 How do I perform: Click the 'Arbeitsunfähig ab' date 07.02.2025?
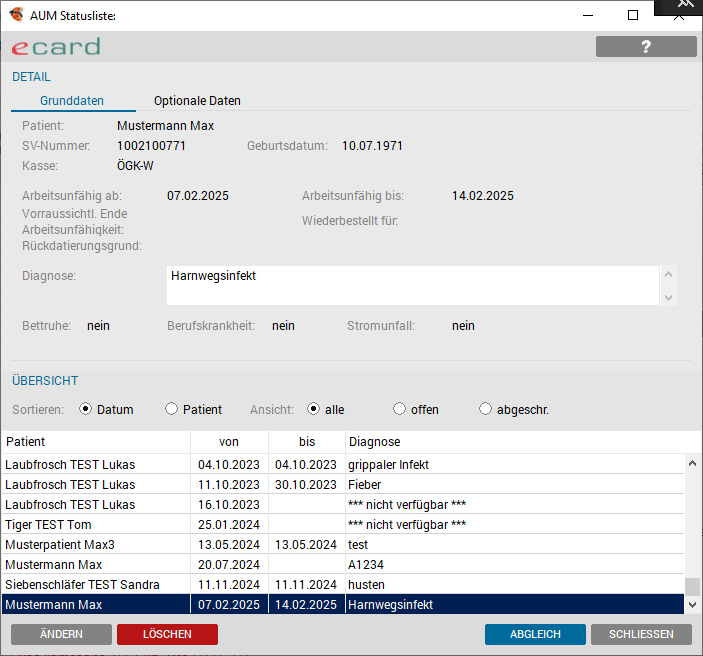pos(198,196)
